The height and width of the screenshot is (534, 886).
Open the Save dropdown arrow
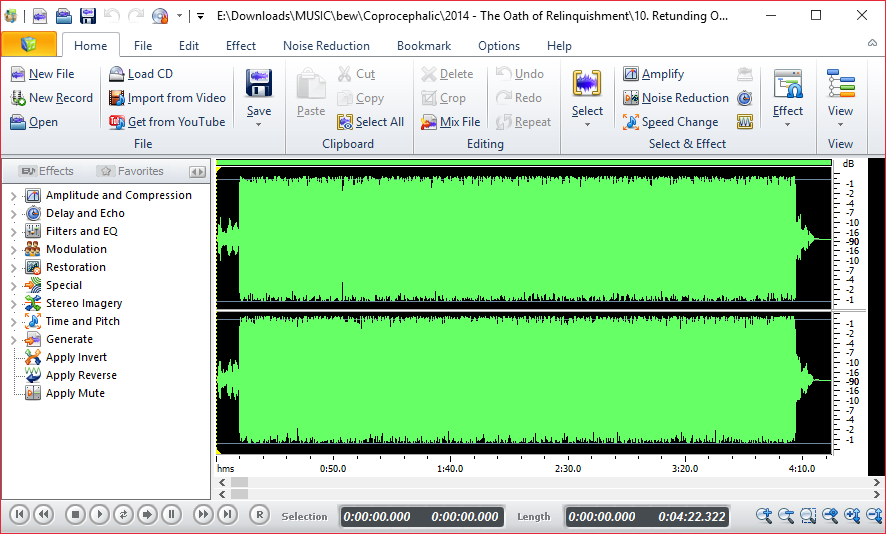tap(259, 124)
